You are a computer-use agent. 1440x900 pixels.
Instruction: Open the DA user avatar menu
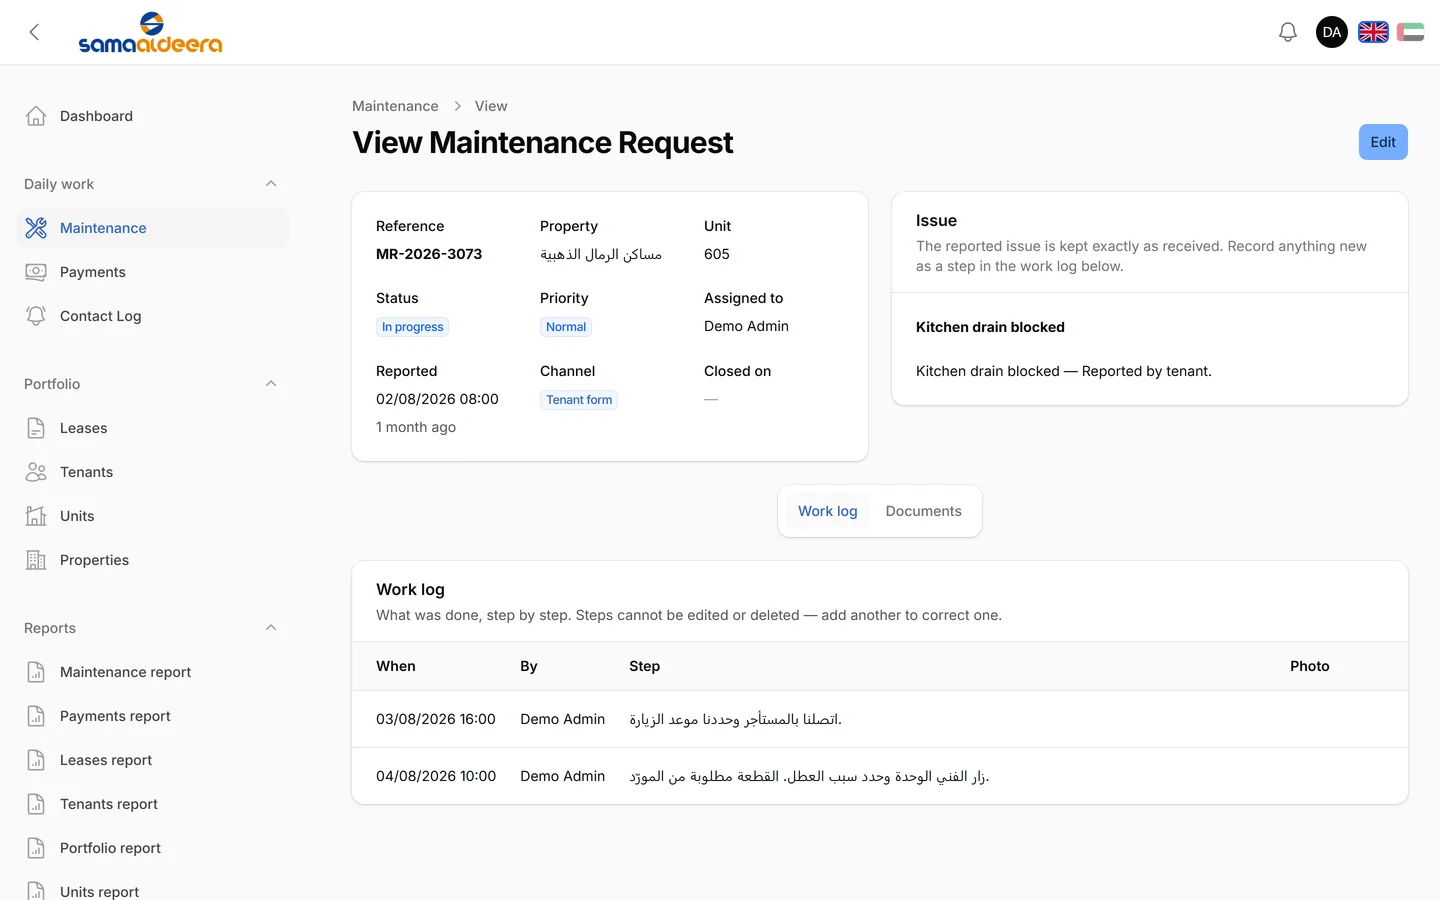tap(1332, 32)
